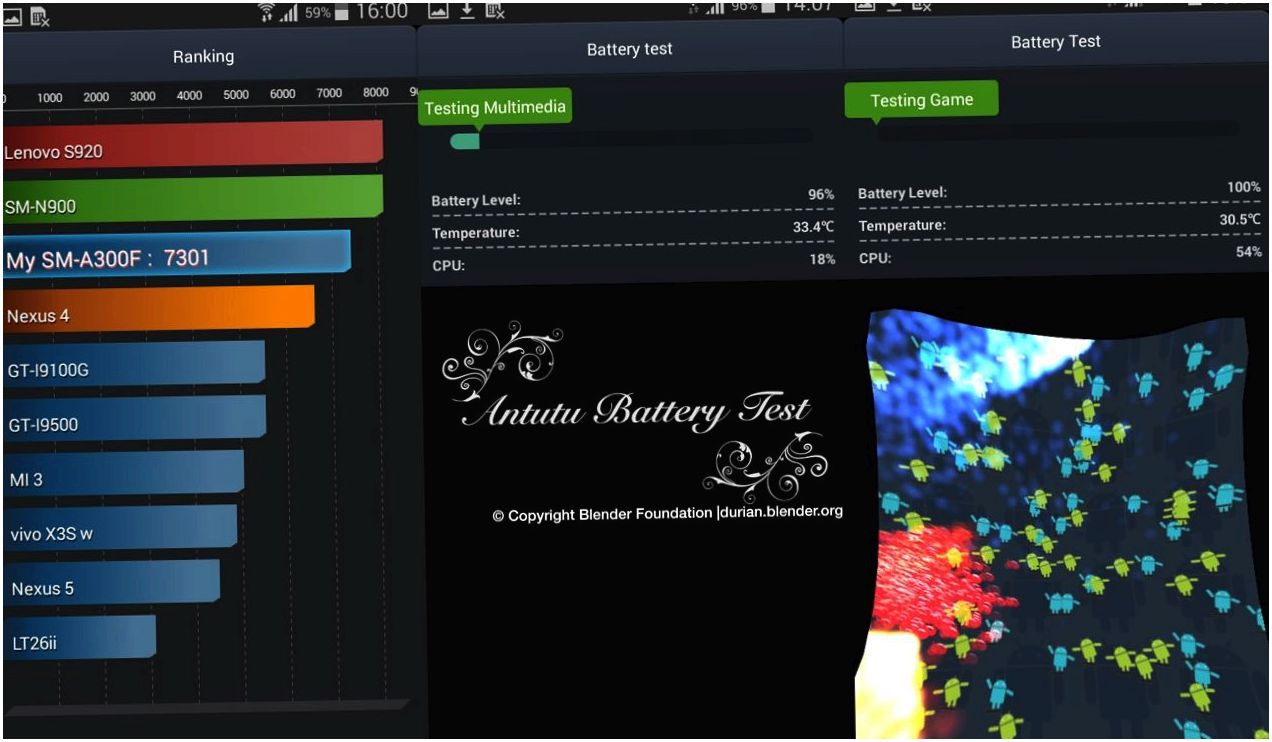This screenshot has width=1272, height=742.
Task: Click the Game test progress bar
Action: point(1057,130)
